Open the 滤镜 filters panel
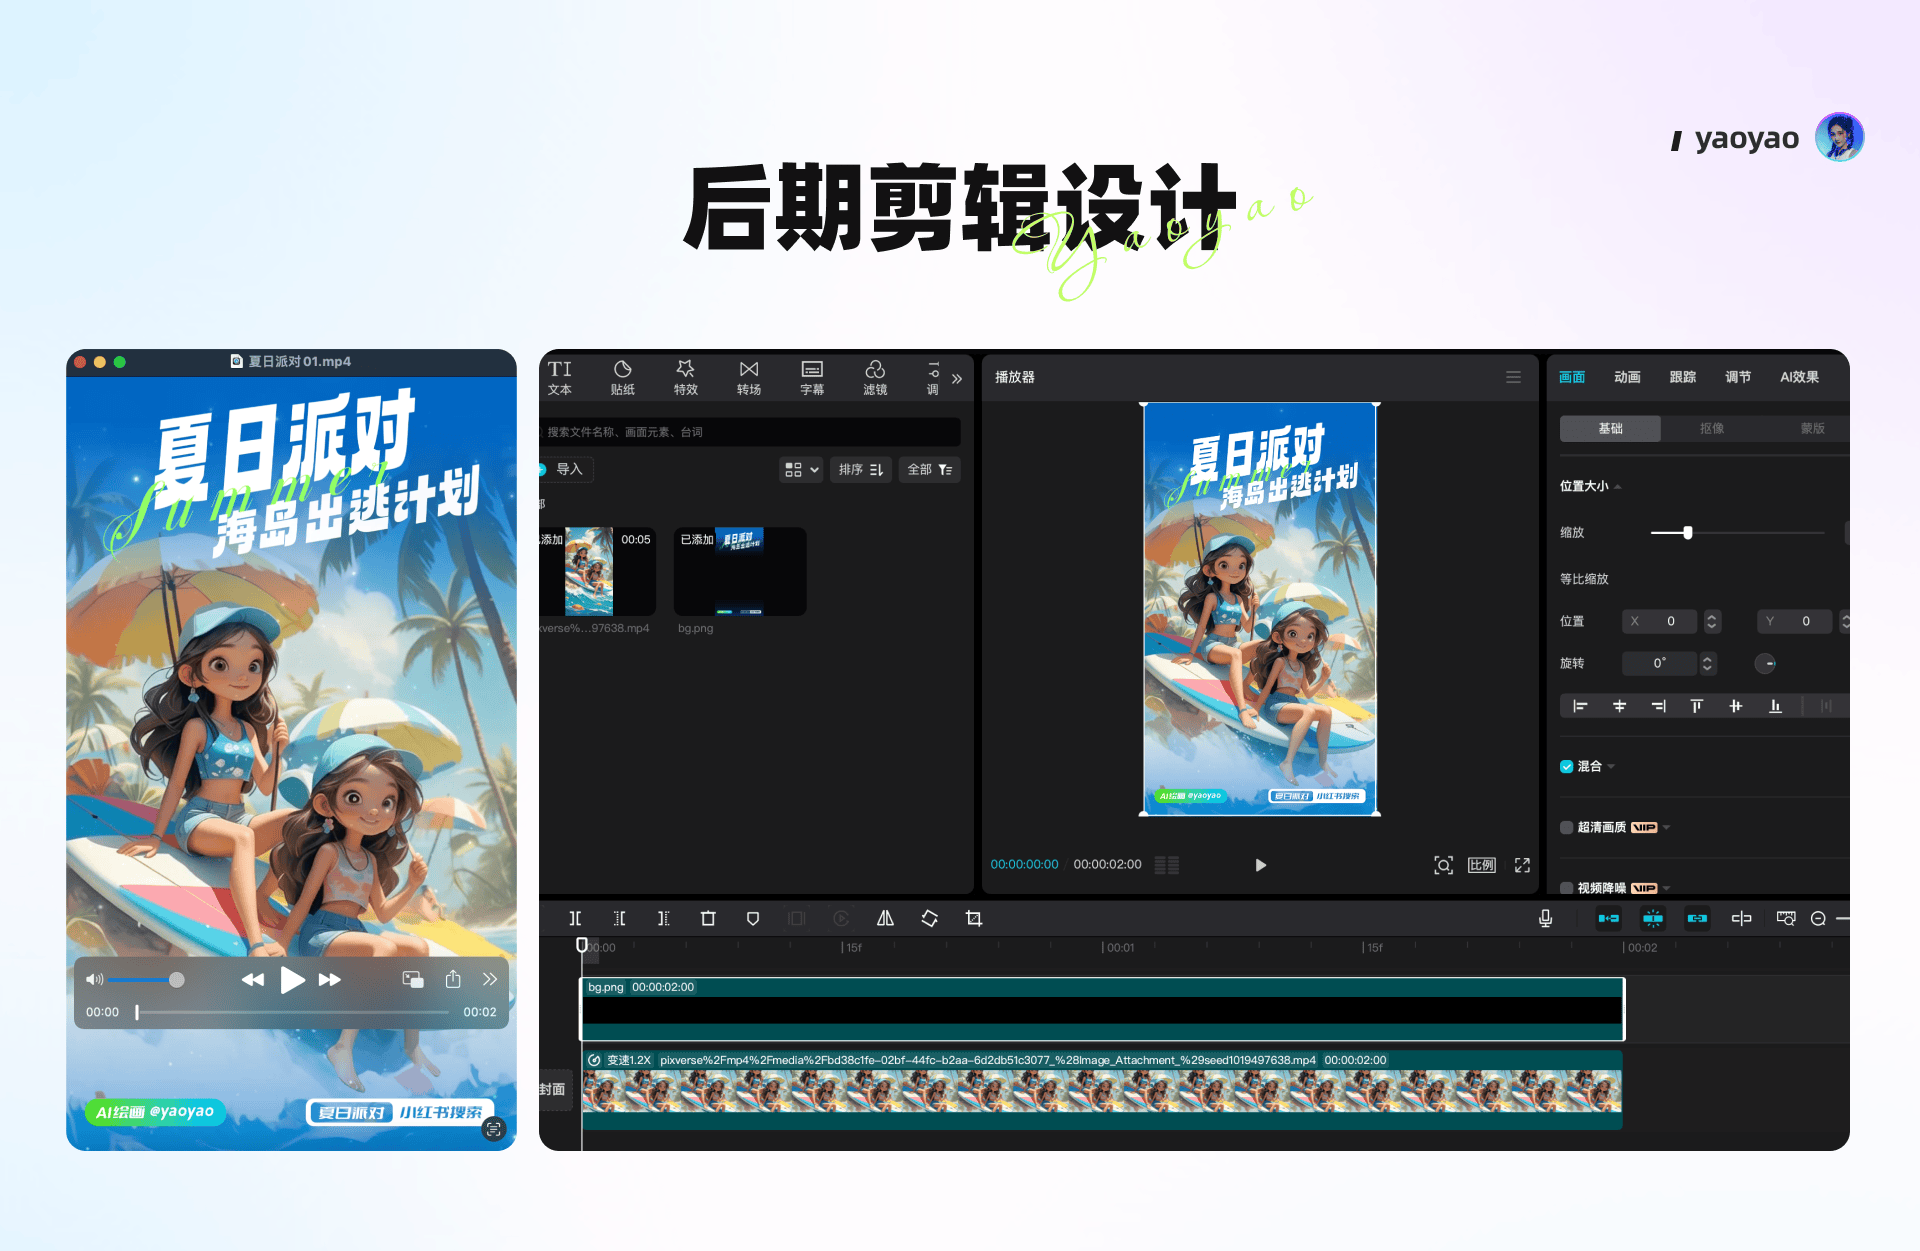This screenshot has height=1251, width=1920. (x=875, y=378)
